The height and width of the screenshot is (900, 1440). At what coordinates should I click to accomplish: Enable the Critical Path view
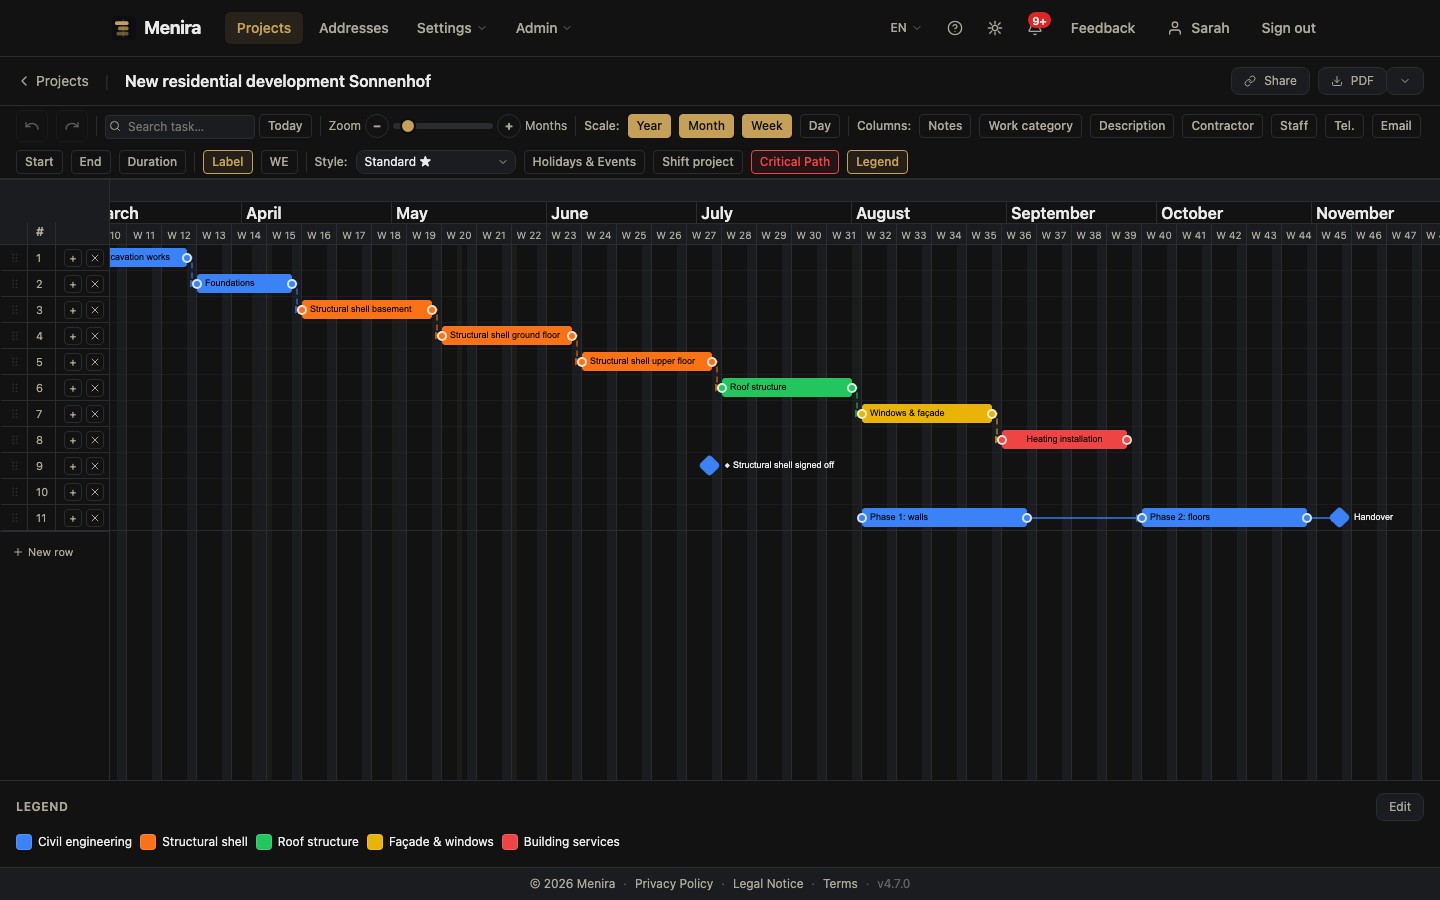(x=795, y=162)
